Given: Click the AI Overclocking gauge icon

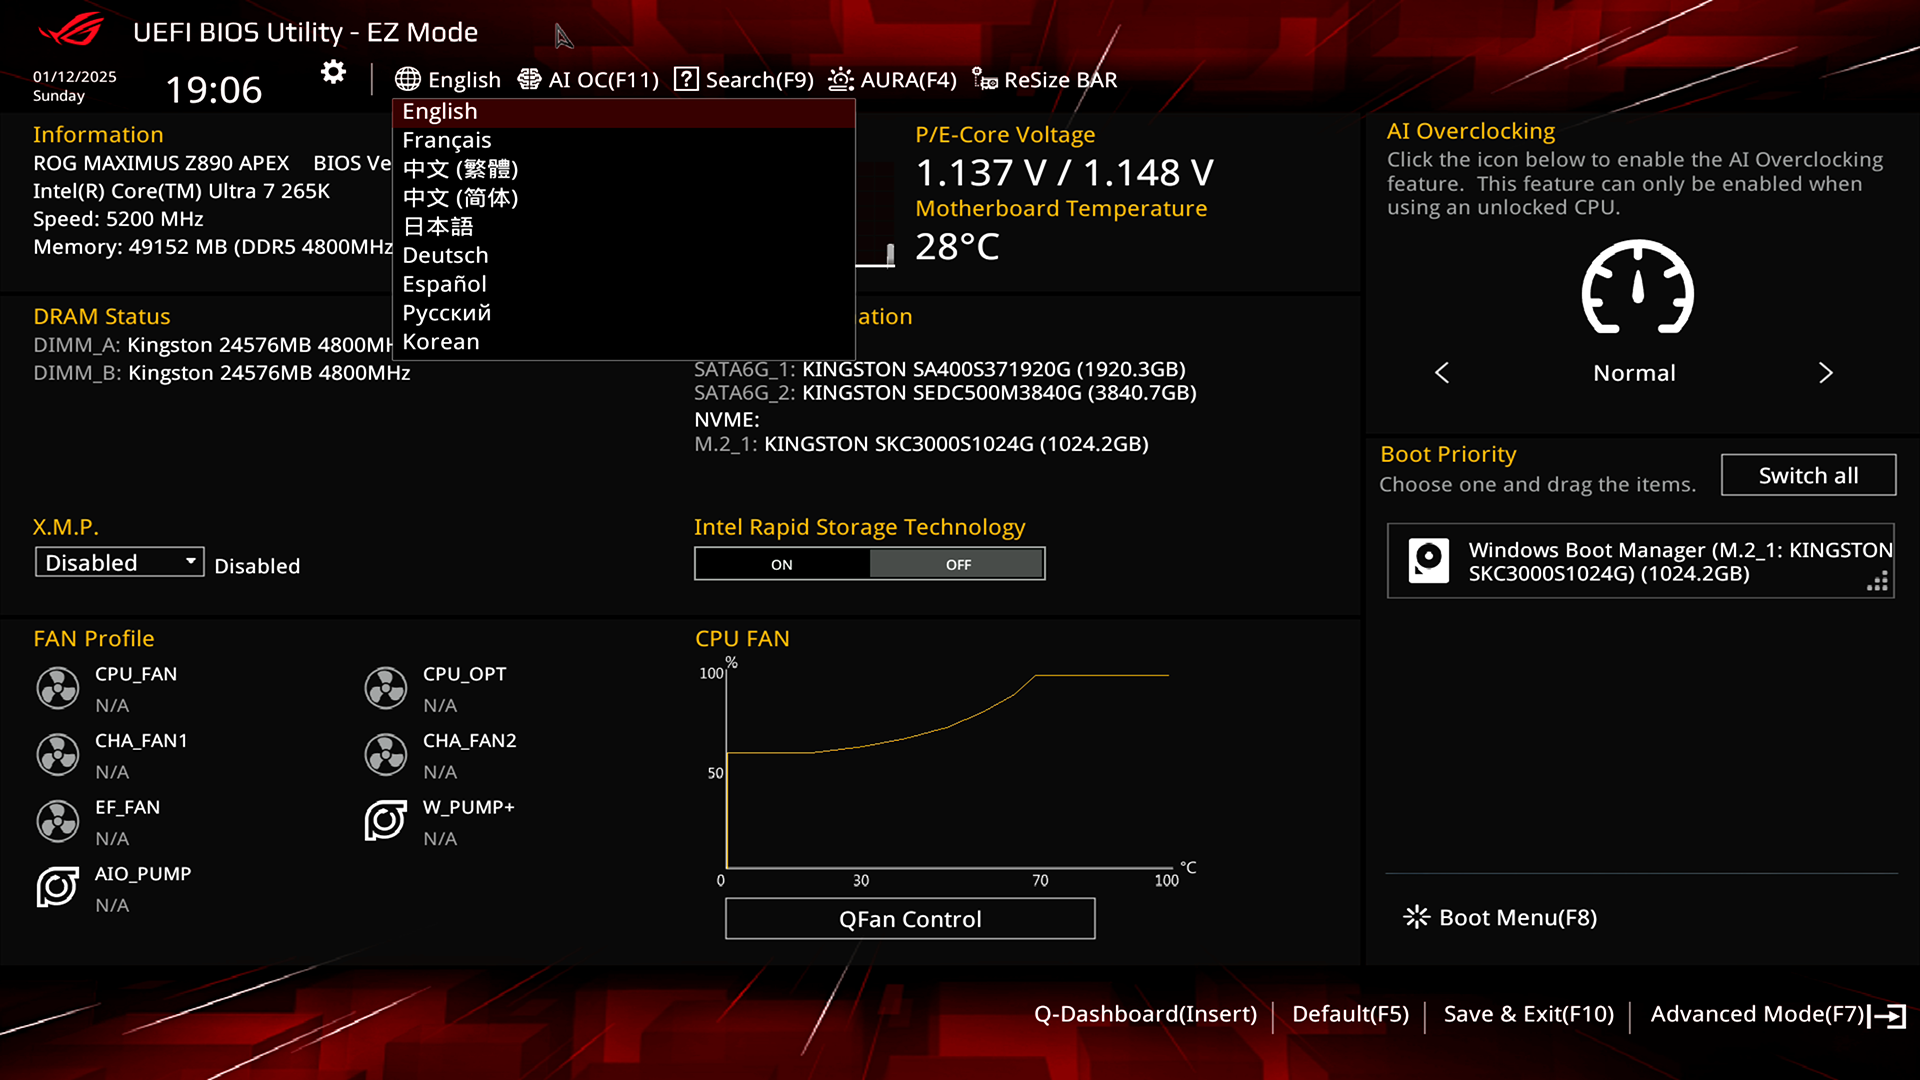Looking at the screenshot, I should coord(1636,290).
